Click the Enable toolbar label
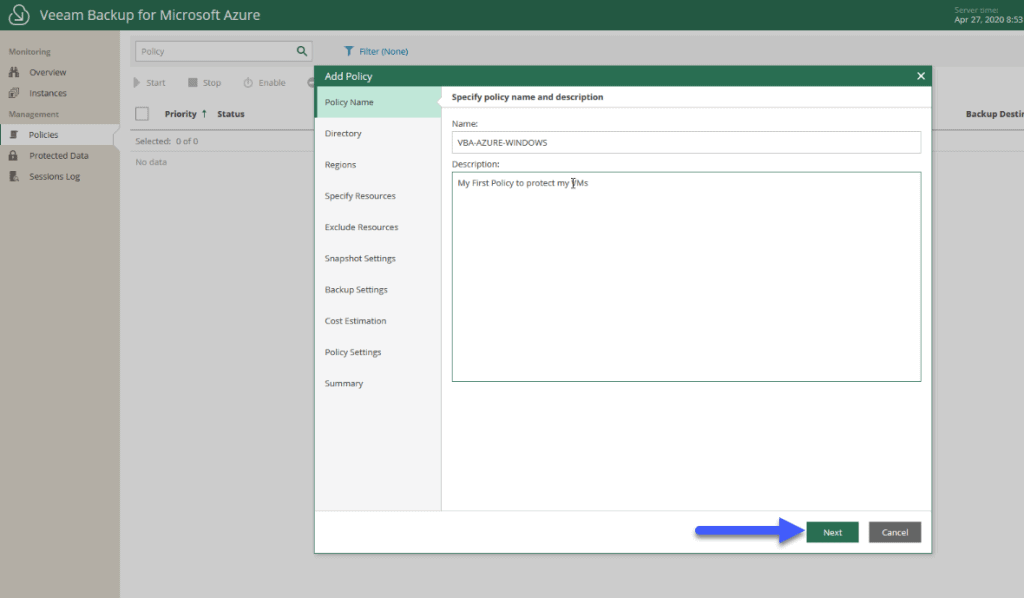 (x=272, y=82)
